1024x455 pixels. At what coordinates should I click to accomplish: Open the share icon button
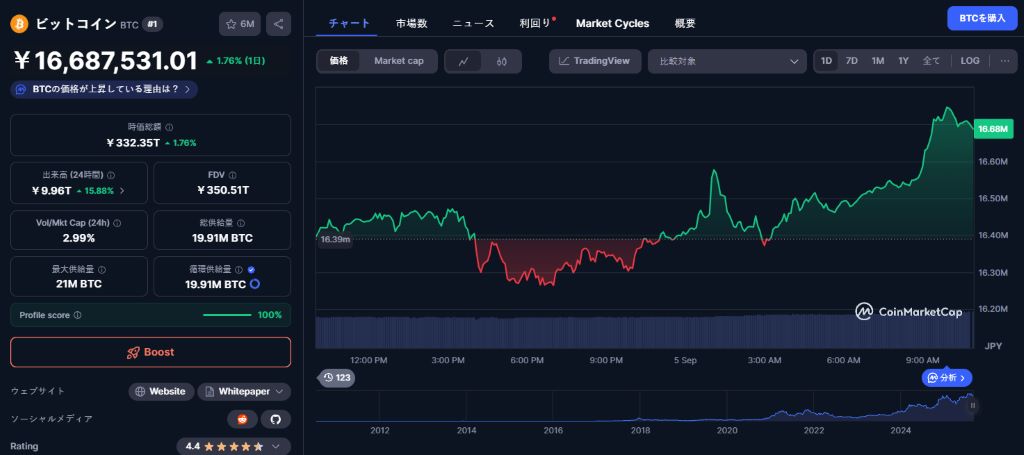(x=278, y=24)
